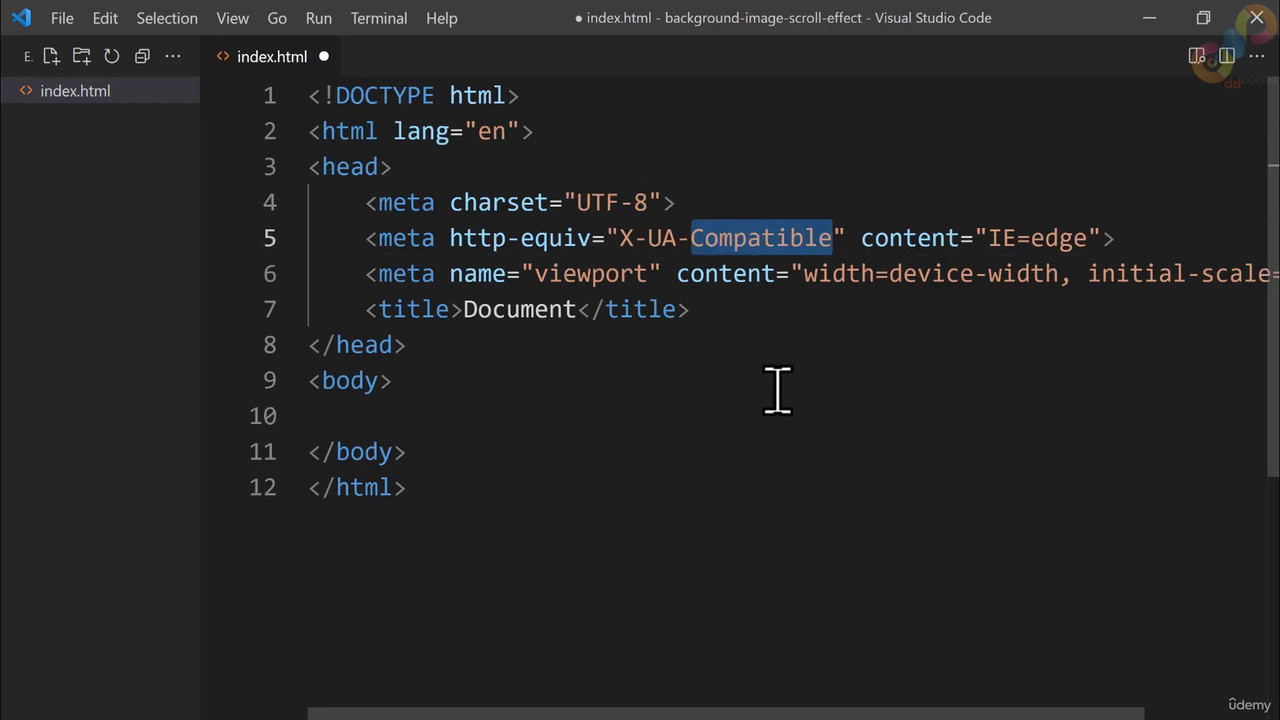Click width=device-width text on line 6
Viewport: 1280px width, 720px height.
pos(930,274)
